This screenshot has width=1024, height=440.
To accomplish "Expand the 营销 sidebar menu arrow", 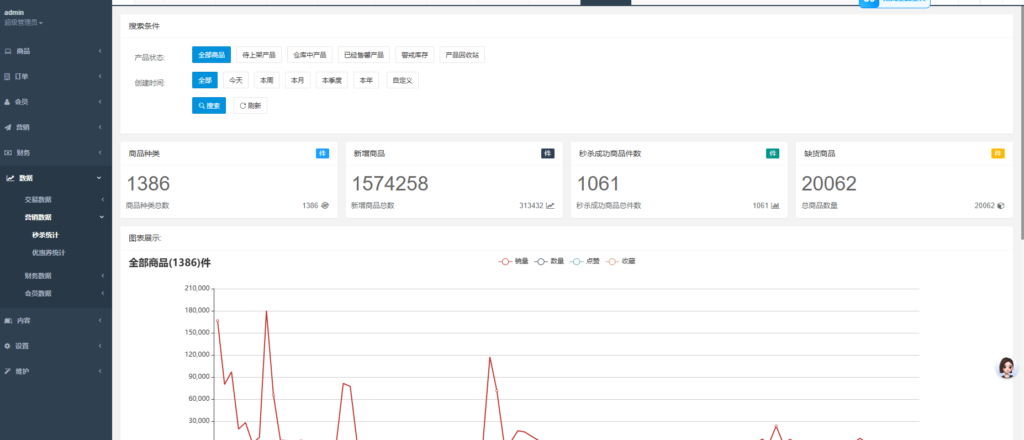I will [x=100, y=127].
